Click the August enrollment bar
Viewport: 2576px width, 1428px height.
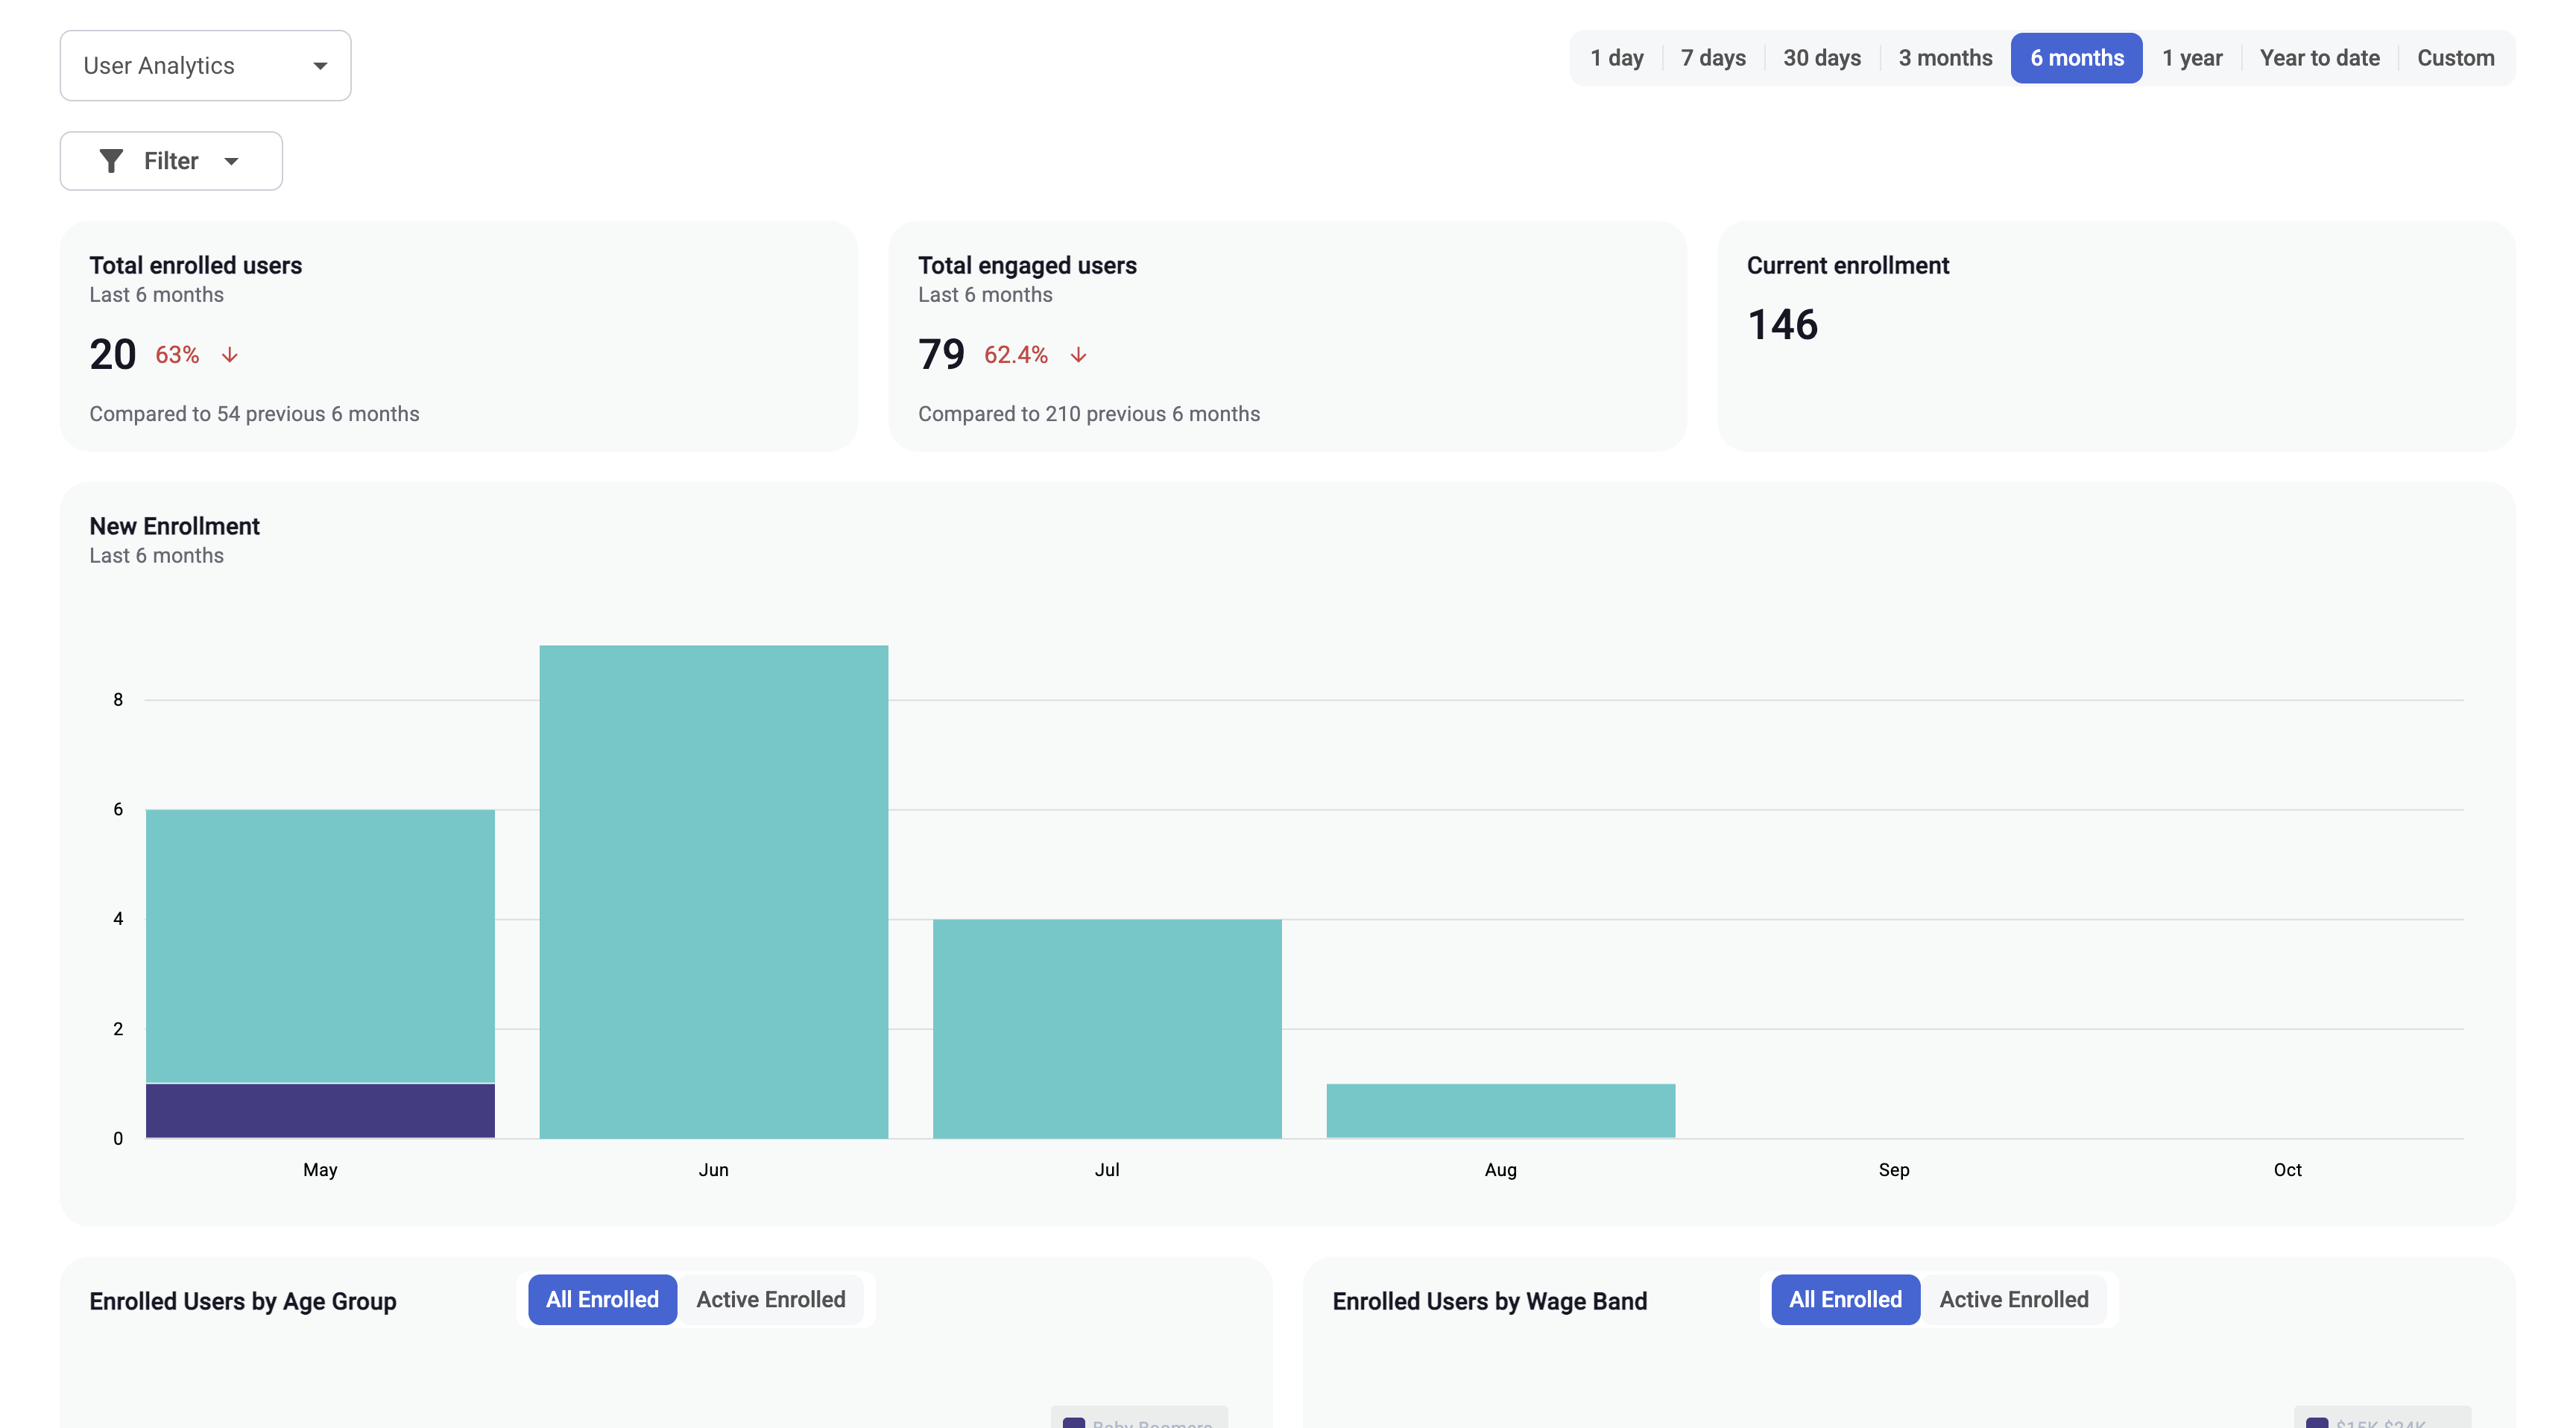1500,1110
